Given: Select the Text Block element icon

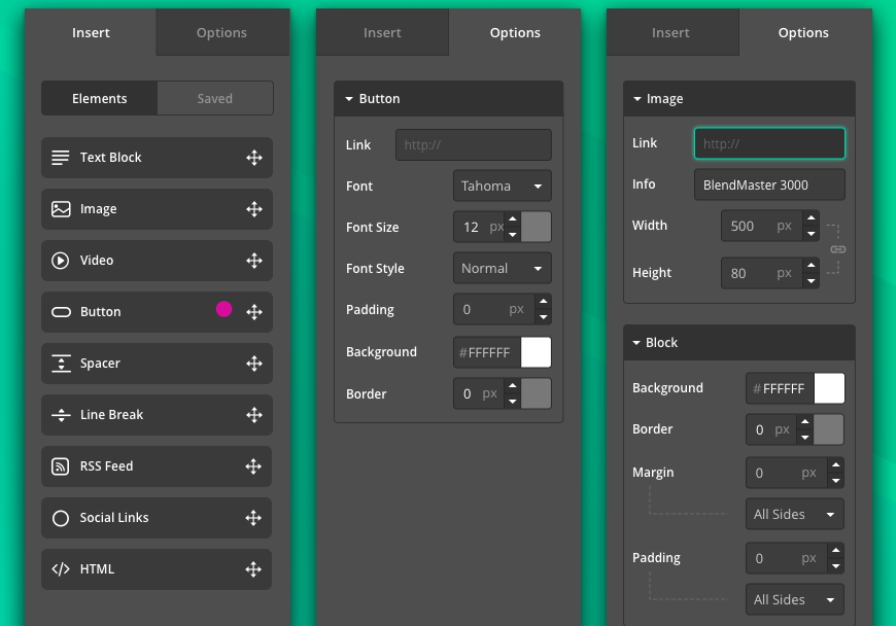Looking at the screenshot, I should point(60,157).
